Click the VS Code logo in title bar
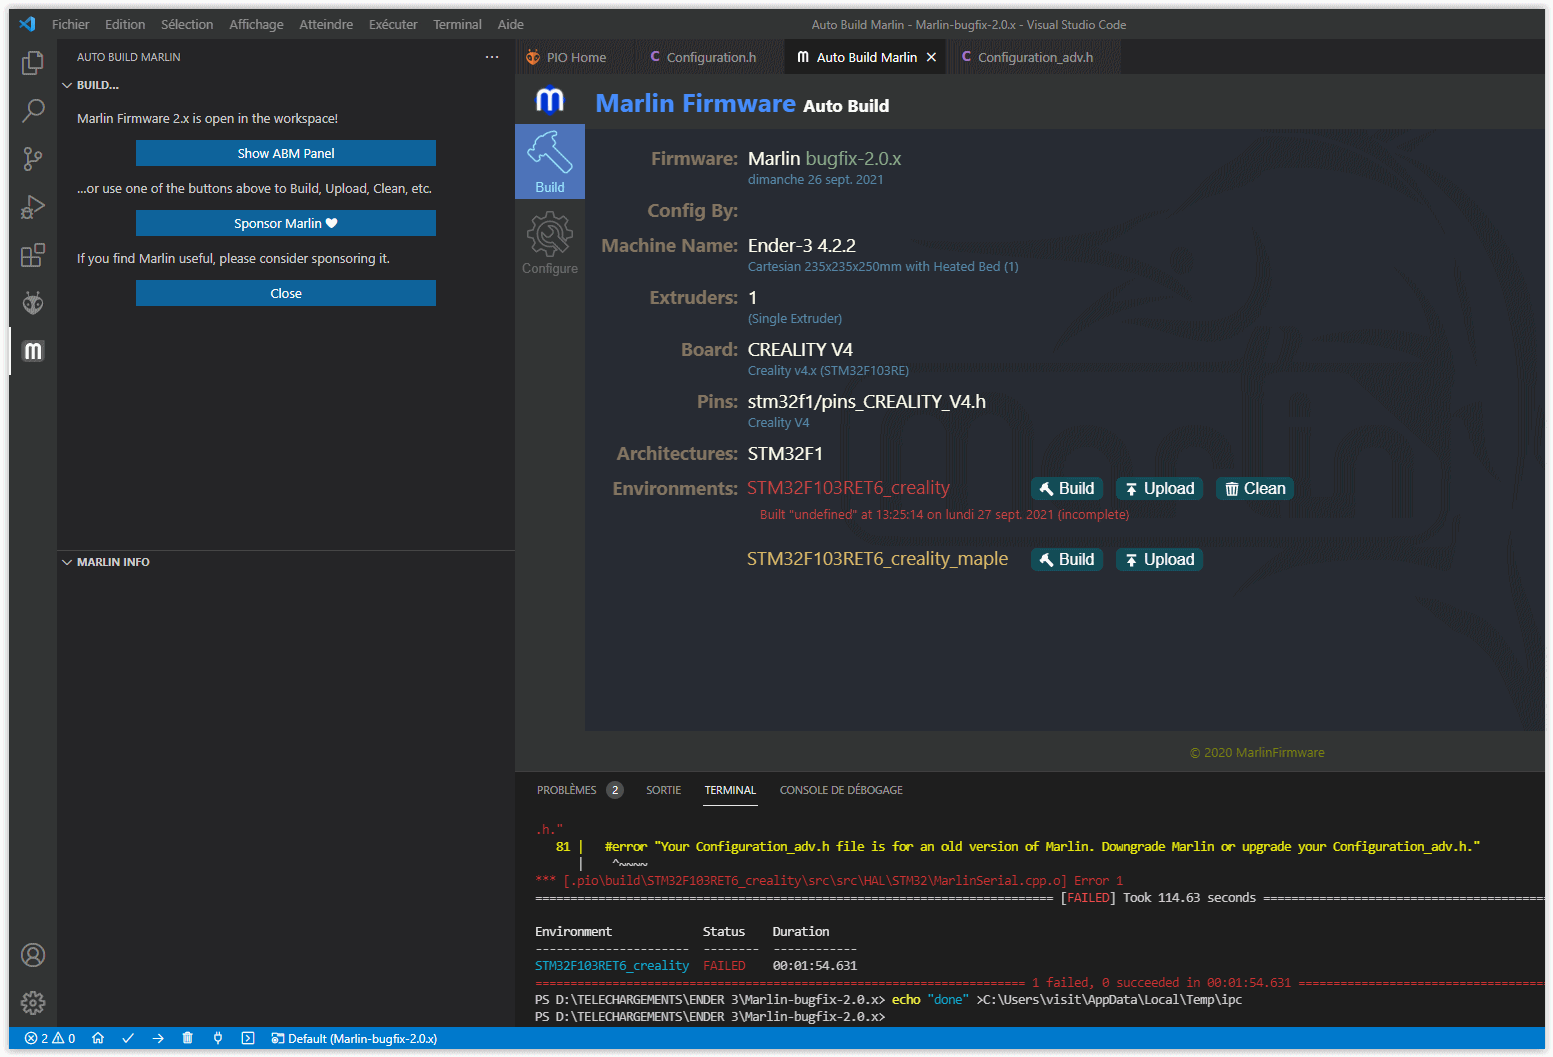Screen dimensions: 1553x1057 27,24
